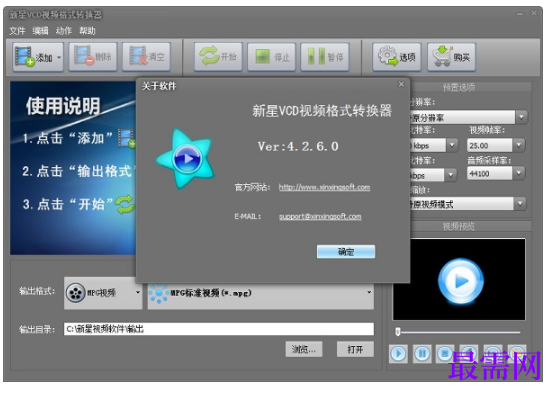Click the 使用说明 instructions banner
The image size is (560, 397).
[x=73, y=168]
